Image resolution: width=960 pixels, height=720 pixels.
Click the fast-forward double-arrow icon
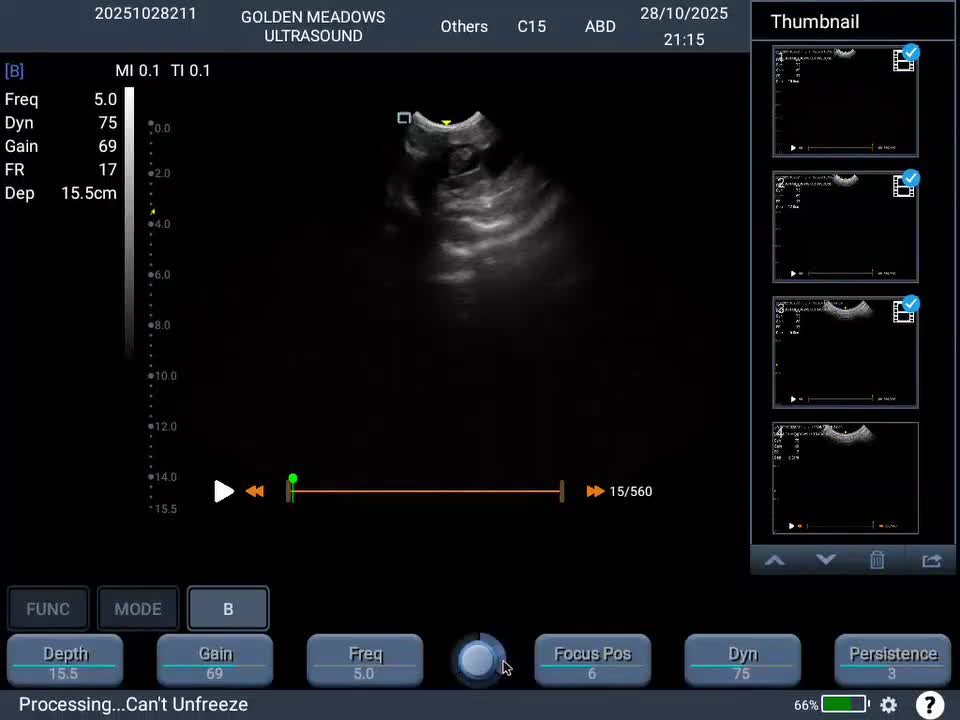click(x=595, y=491)
